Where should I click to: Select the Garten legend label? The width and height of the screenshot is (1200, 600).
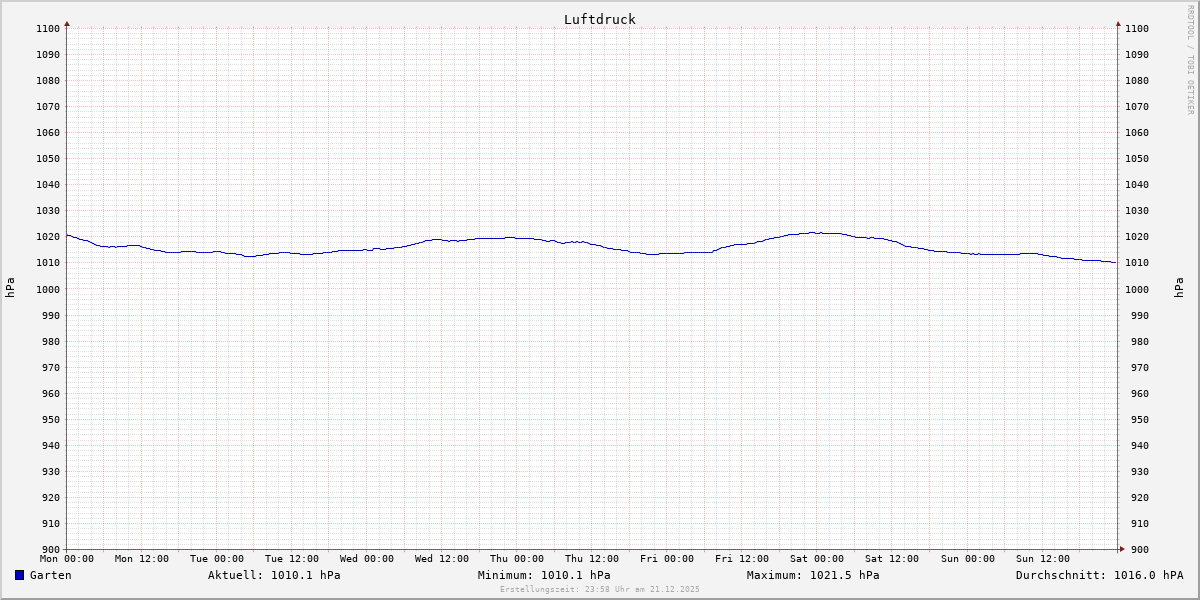point(50,575)
